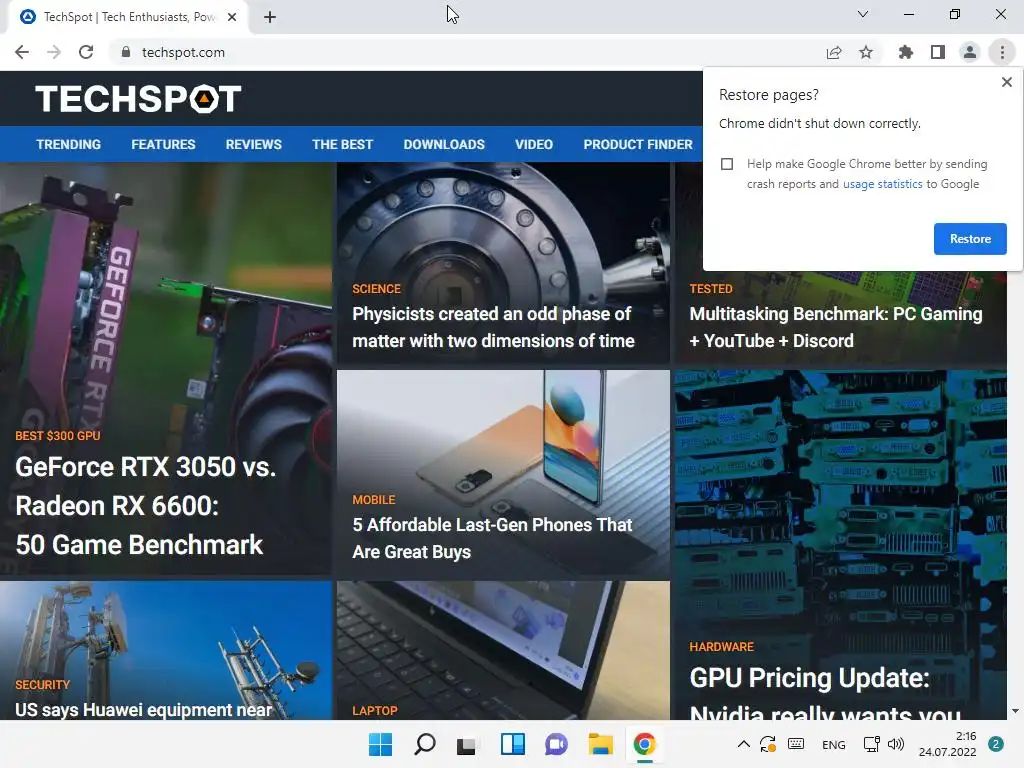
Task: Click the SCIENCE category label
Action: tap(376, 289)
